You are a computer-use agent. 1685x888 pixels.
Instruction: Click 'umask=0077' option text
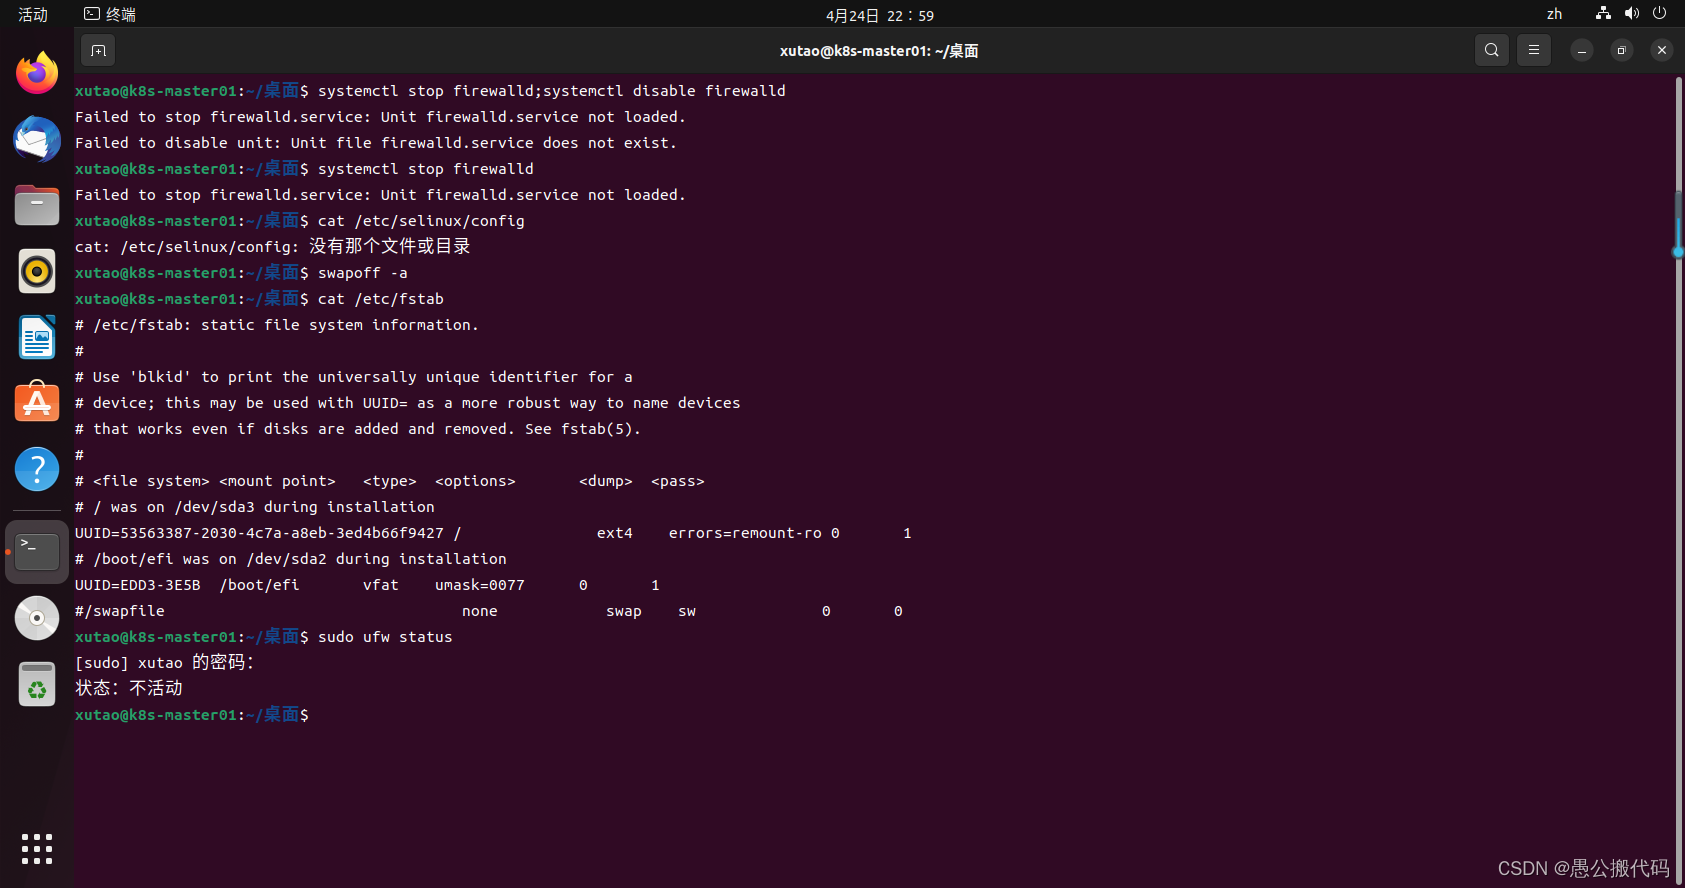[480, 585]
